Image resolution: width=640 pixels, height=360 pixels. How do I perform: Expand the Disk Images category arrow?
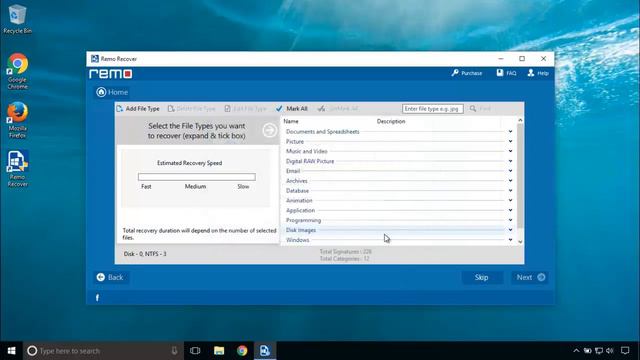tap(510, 230)
